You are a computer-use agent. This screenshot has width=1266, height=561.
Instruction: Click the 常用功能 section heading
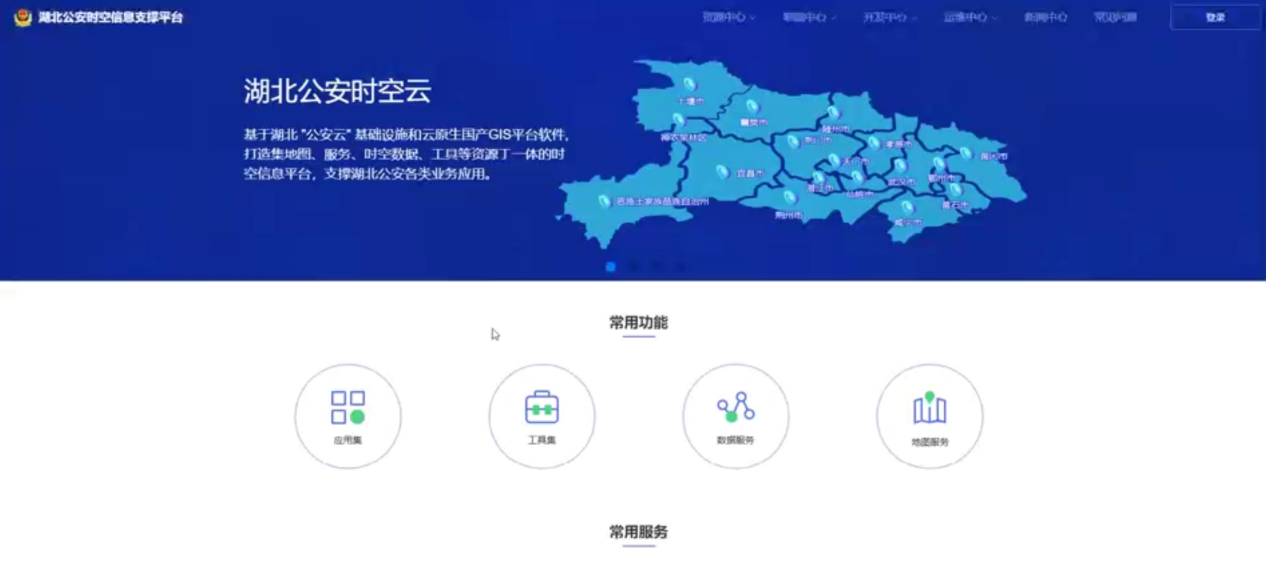(639, 323)
